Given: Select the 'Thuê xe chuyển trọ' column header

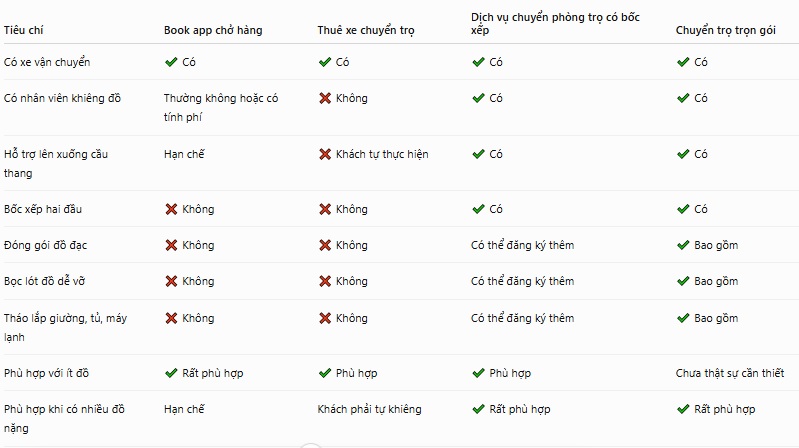Looking at the screenshot, I should tap(366, 30).
